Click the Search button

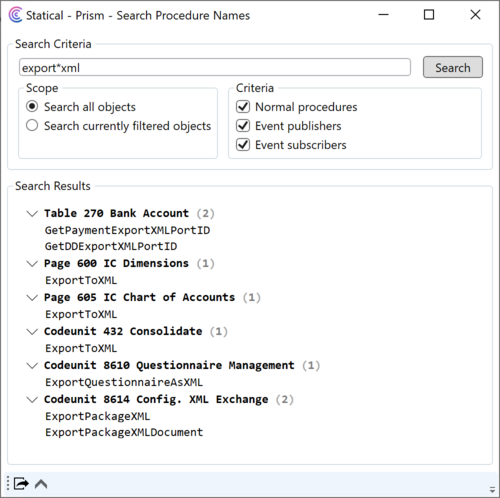(453, 67)
